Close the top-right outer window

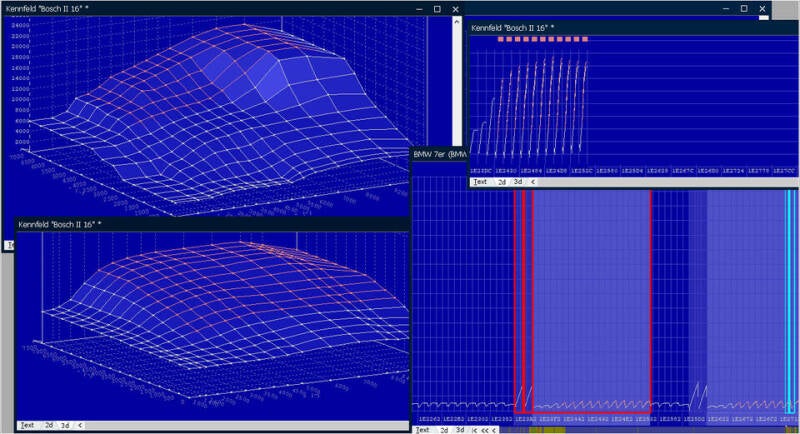click(762, 9)
